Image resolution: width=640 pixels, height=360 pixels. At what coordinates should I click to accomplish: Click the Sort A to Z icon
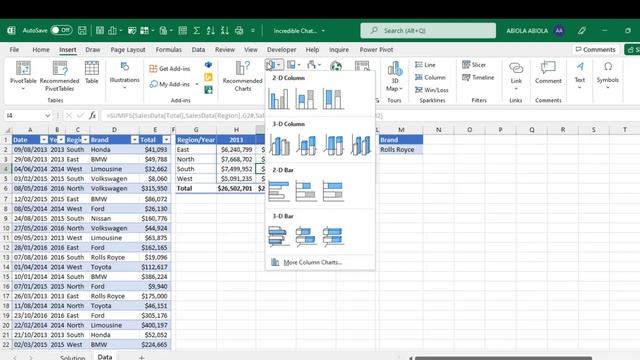[x=211, y=30]
